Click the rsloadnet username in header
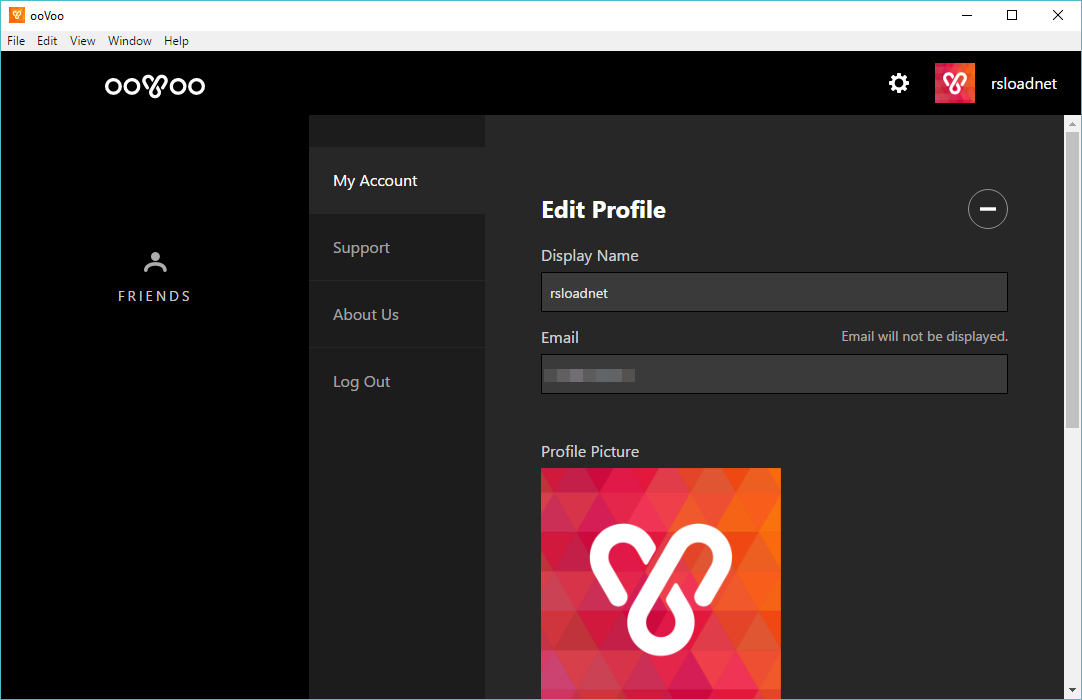 tap(1023, 84)
